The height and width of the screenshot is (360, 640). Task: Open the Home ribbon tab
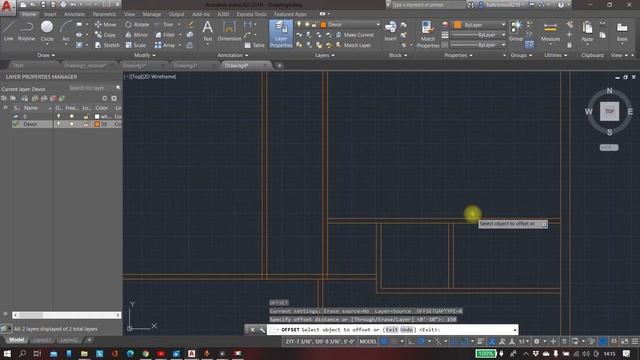(29, 14)
